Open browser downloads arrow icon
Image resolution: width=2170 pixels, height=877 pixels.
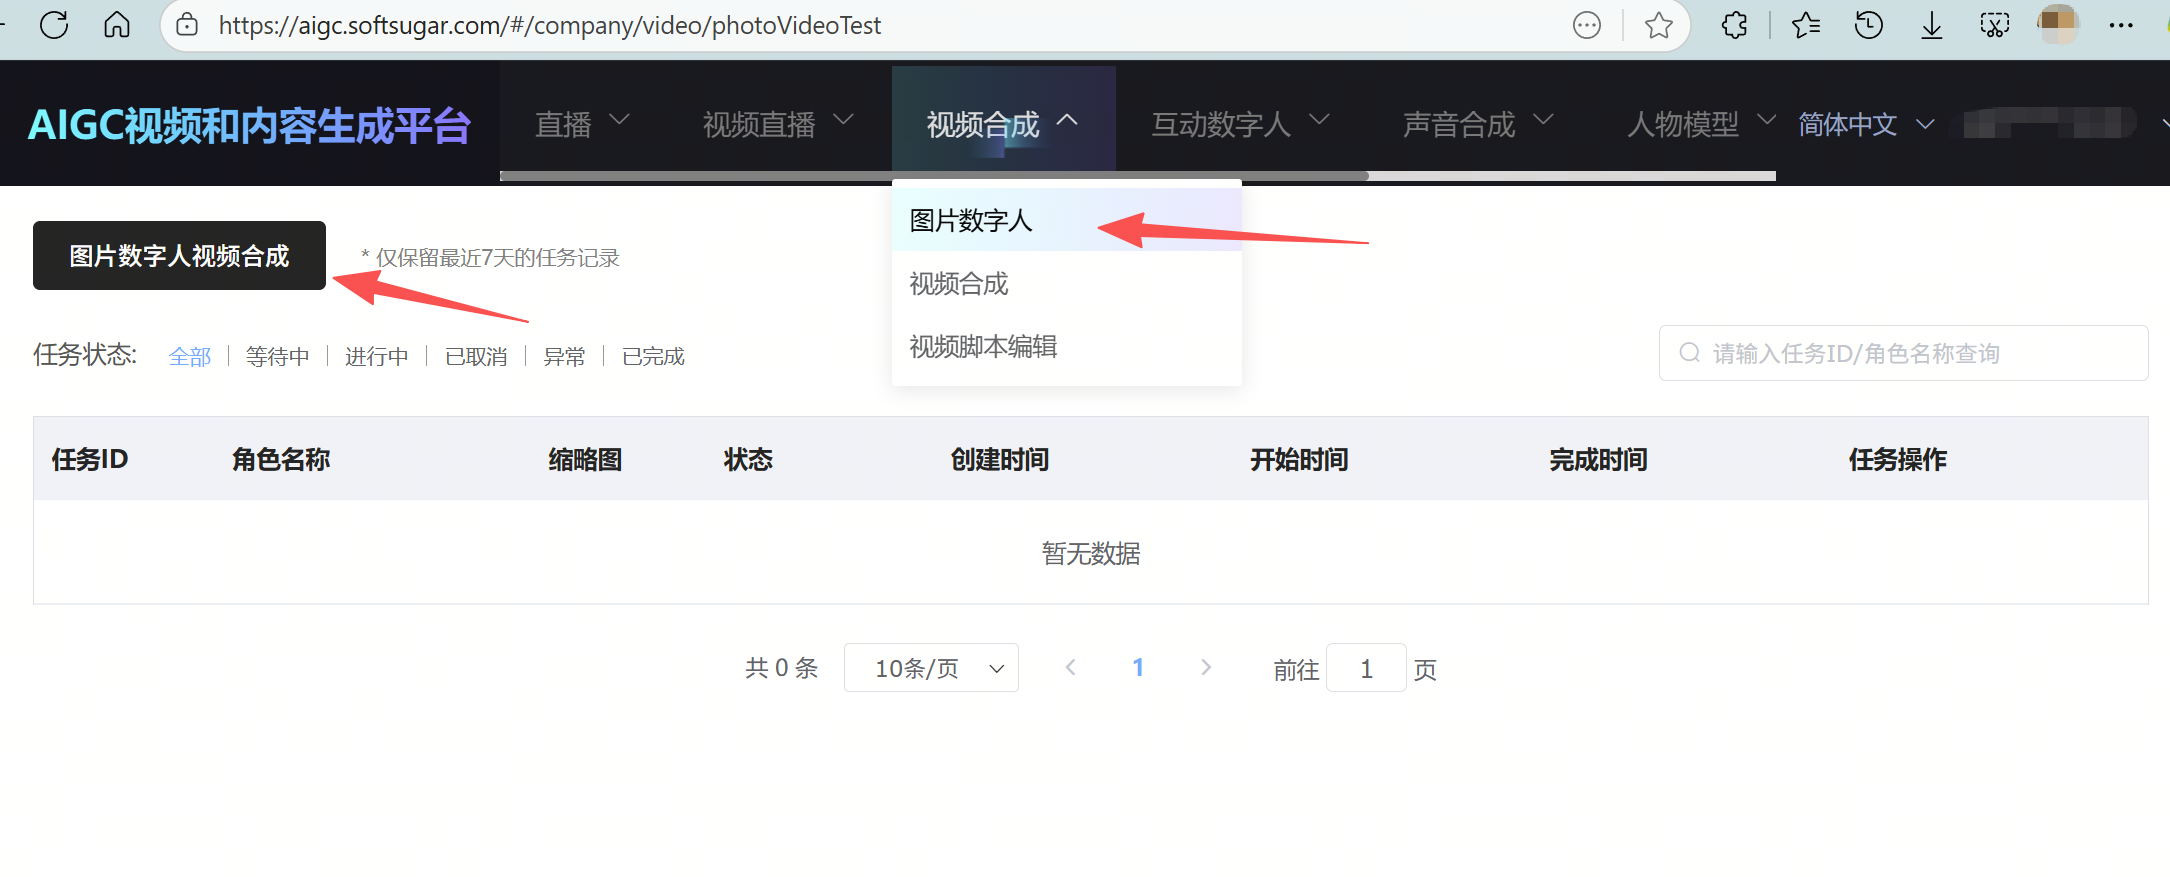(1931, 25)
